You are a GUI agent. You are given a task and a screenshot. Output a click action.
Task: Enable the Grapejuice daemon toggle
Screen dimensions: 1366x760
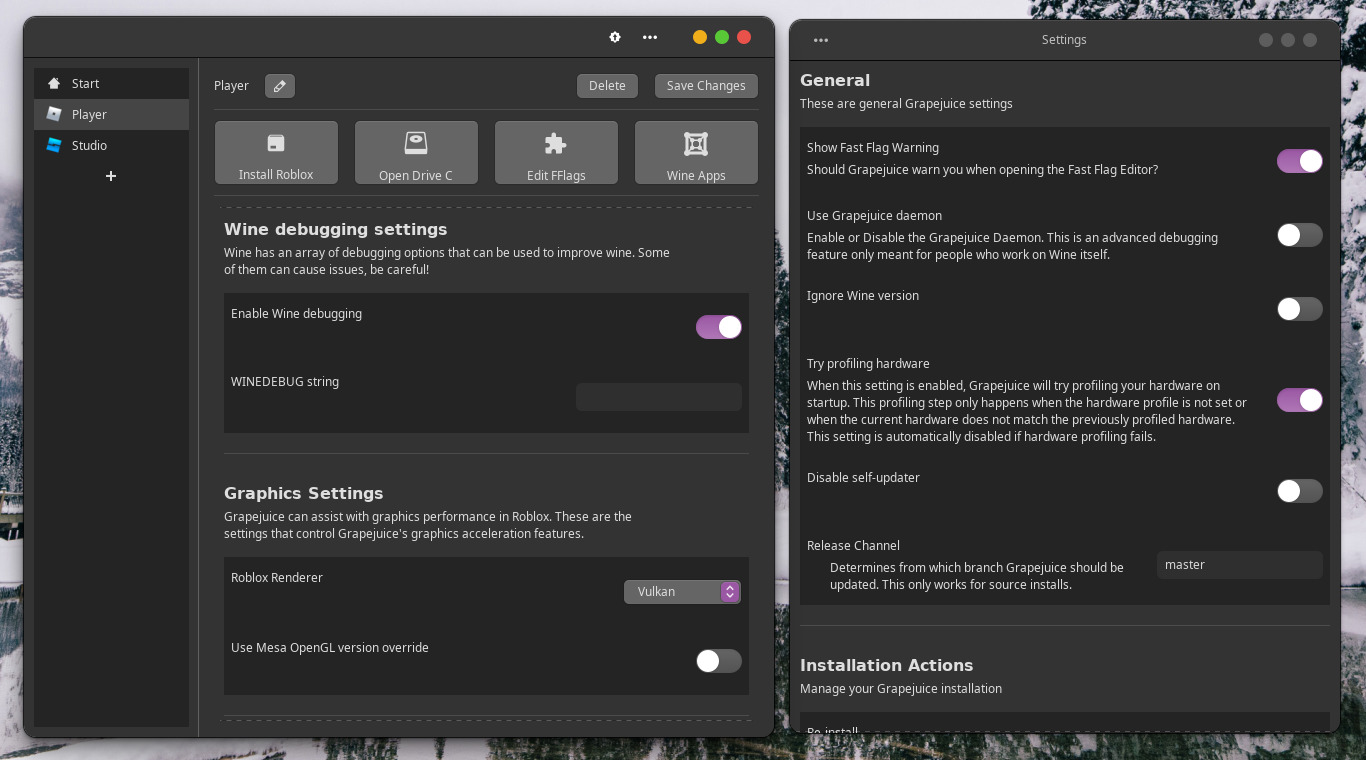coord(1299,235)
